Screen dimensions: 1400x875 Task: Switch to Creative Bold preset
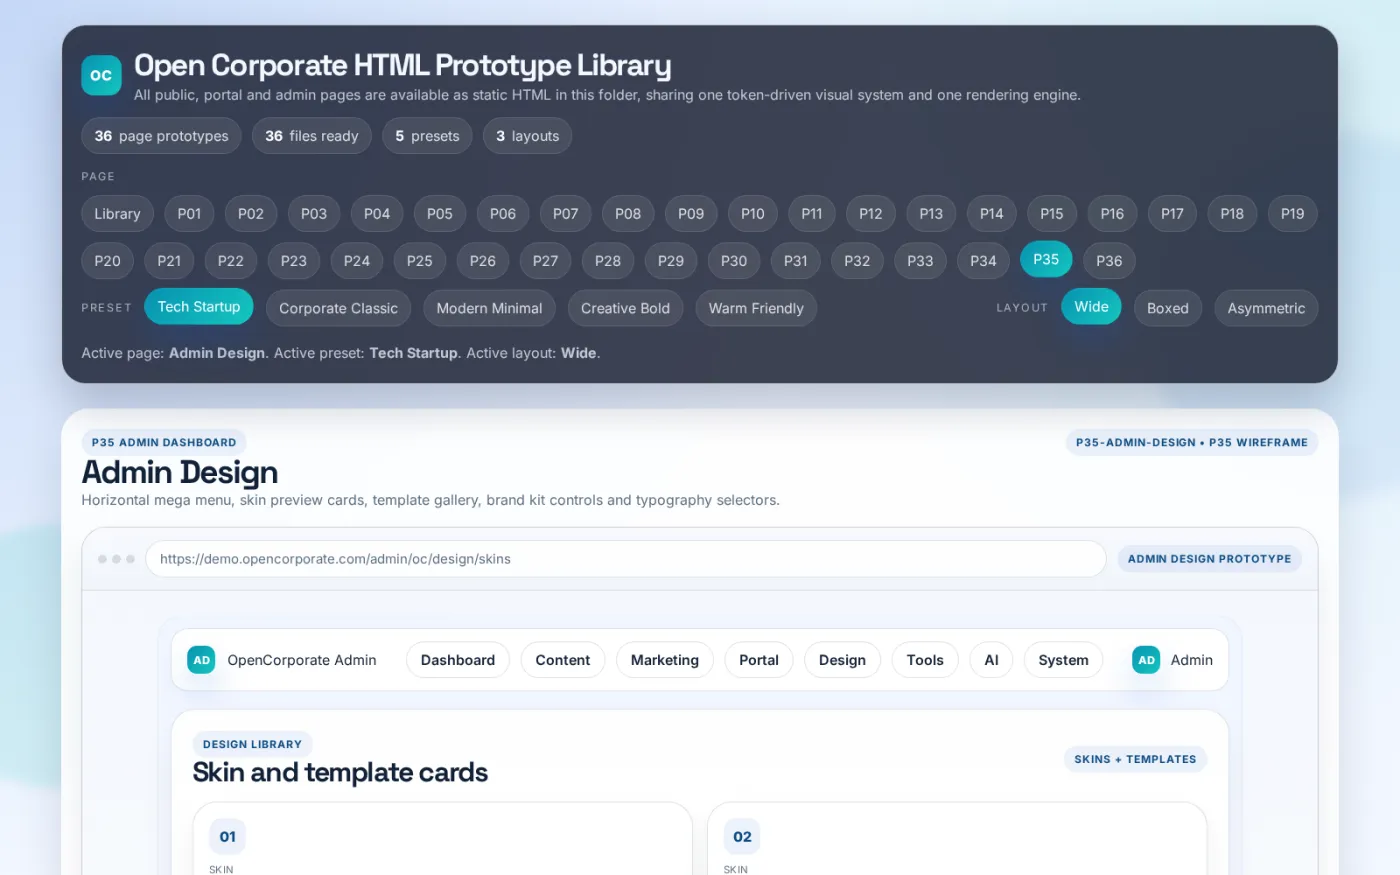(x=626, y=309)
